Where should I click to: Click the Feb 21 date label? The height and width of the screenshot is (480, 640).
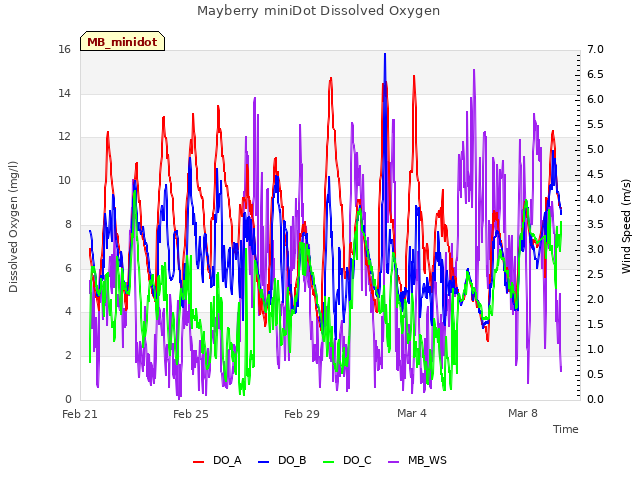click(x=80, y=414)
